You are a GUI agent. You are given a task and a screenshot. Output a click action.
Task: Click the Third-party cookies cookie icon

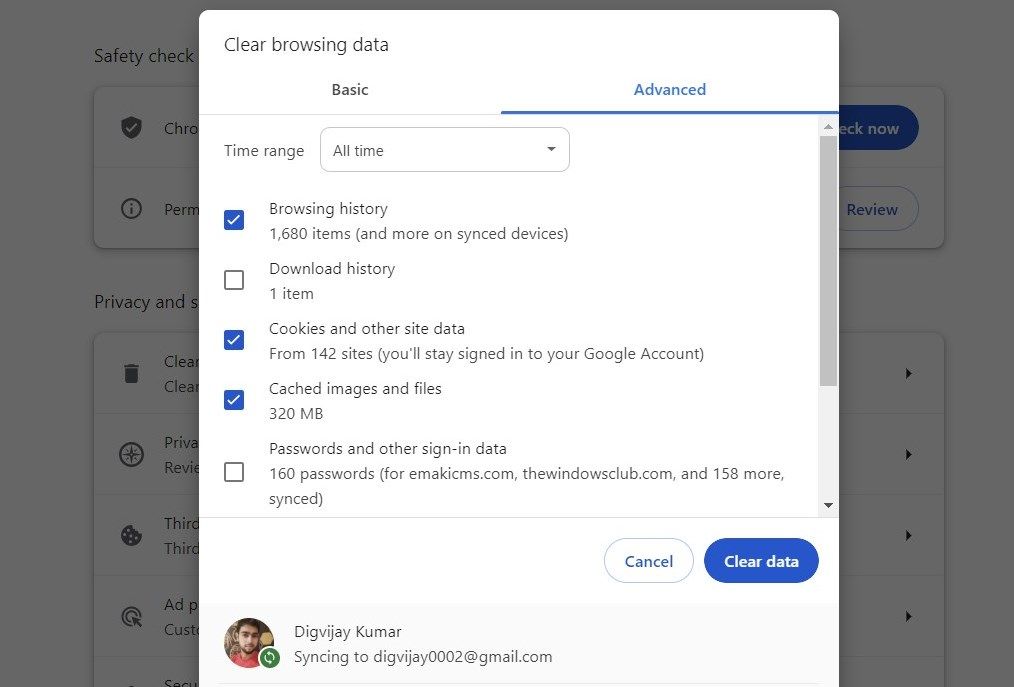coord(131,535)
